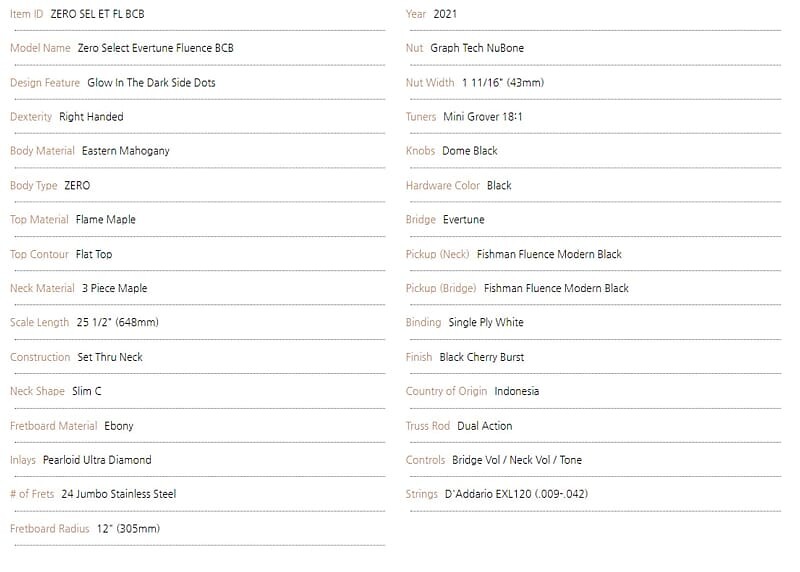This screenshot has height=572, width=800.
Task: Click the Evertune bridge value
Action: pyautogui.click(x=463, y=220)
